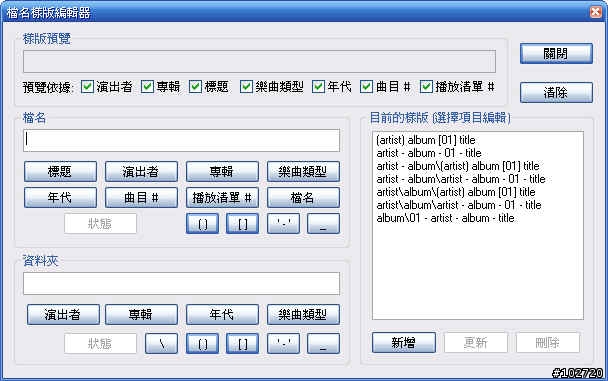Click the 資料夾 text input field

[x=181, y=283]
